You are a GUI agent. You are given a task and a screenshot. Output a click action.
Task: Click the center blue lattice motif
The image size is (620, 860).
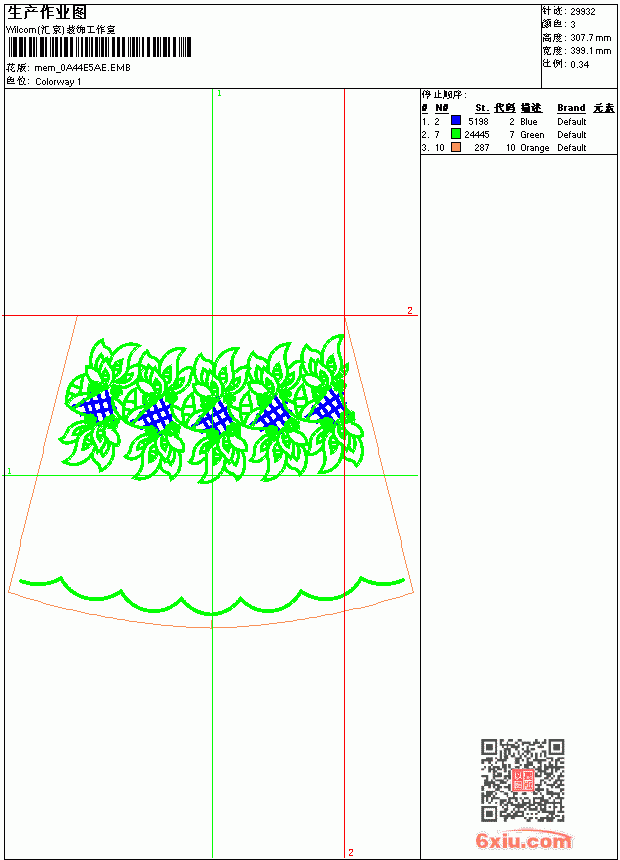click(x=214, y=416)
